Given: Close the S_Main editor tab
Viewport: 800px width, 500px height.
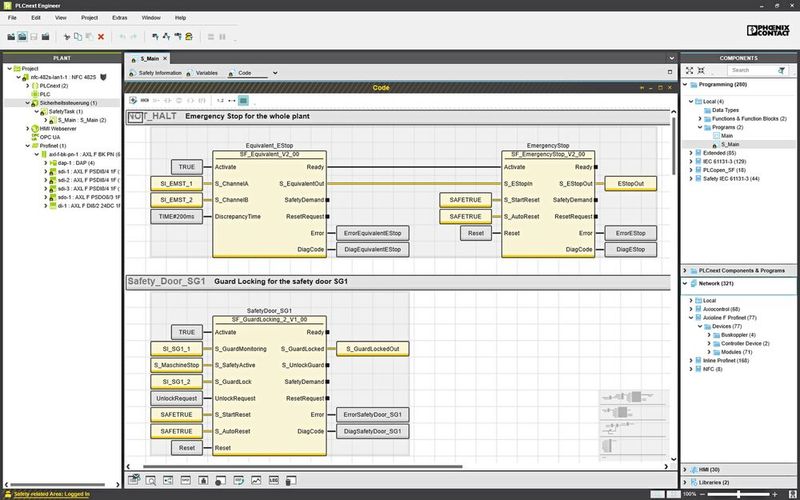Looking at the screenshot, I should 165,59.
